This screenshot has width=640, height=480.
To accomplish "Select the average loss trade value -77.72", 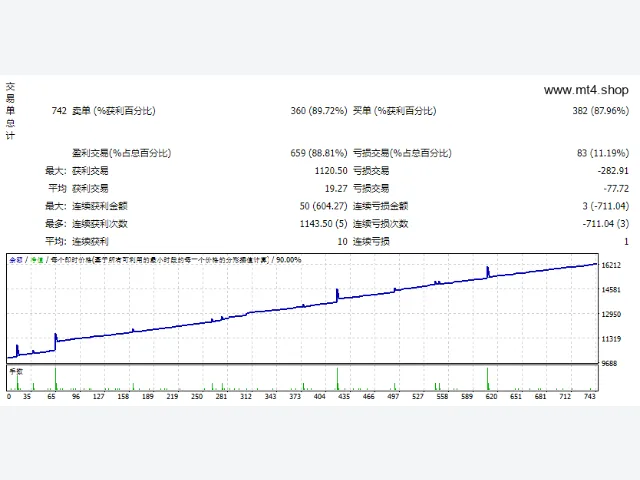I will 616,189.
